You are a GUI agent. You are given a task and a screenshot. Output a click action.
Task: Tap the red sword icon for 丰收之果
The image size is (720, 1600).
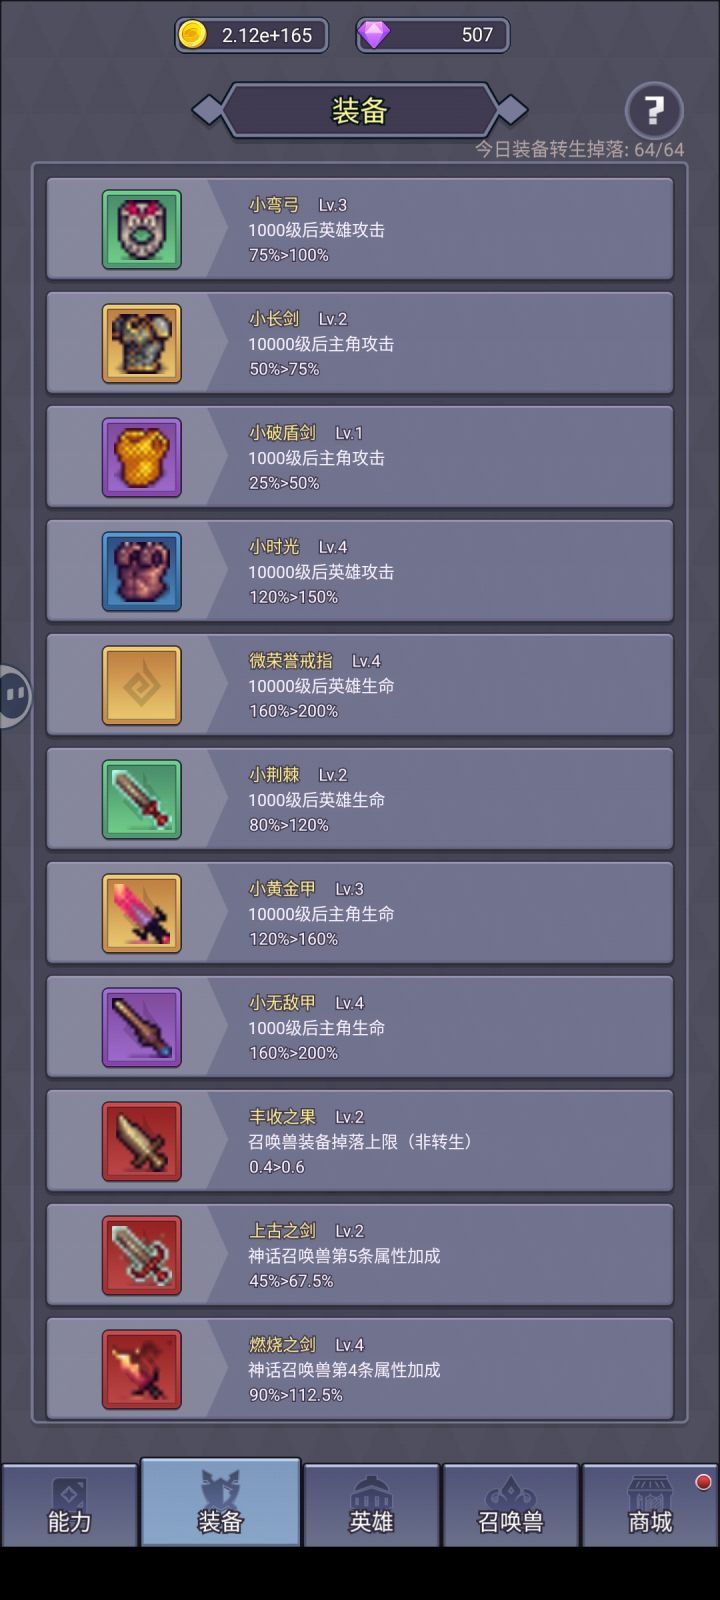pos(142,1142)
